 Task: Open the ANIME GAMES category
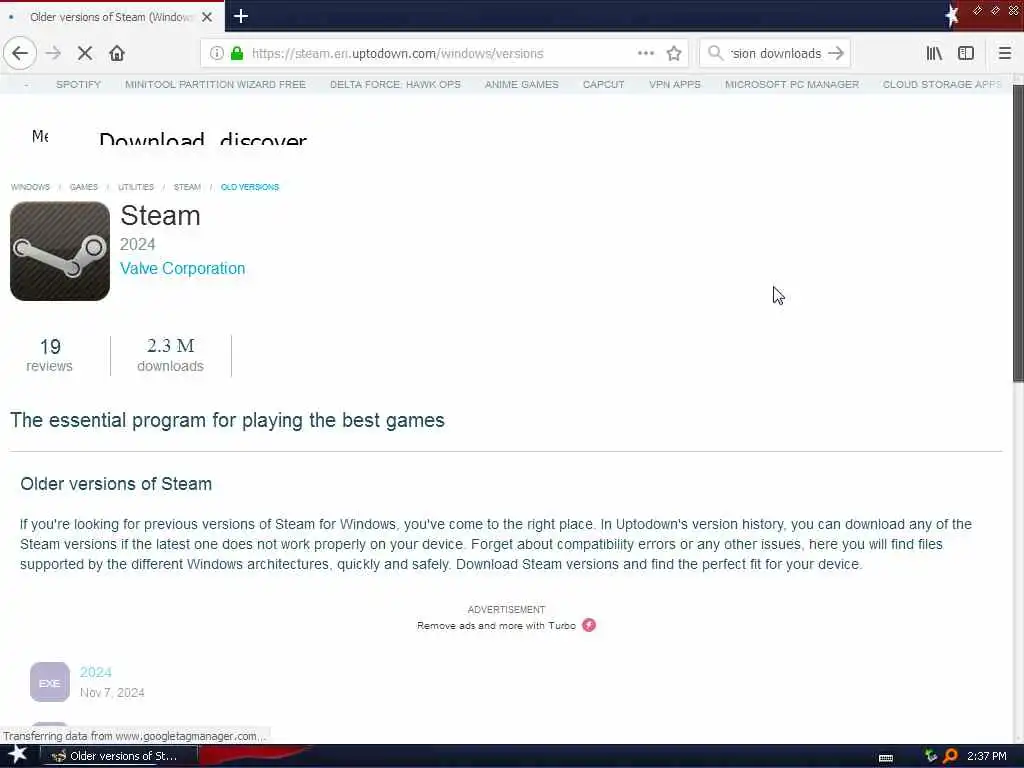522,84
